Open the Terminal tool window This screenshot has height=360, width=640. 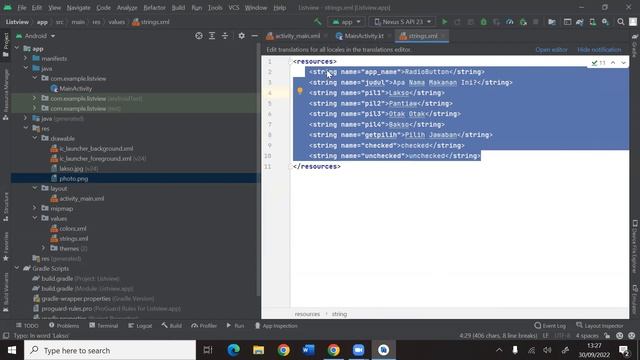point(104,326)
